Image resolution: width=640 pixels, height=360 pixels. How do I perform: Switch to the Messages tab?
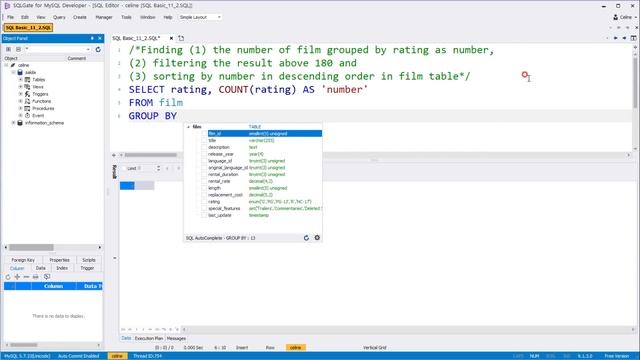coord(176,338)
